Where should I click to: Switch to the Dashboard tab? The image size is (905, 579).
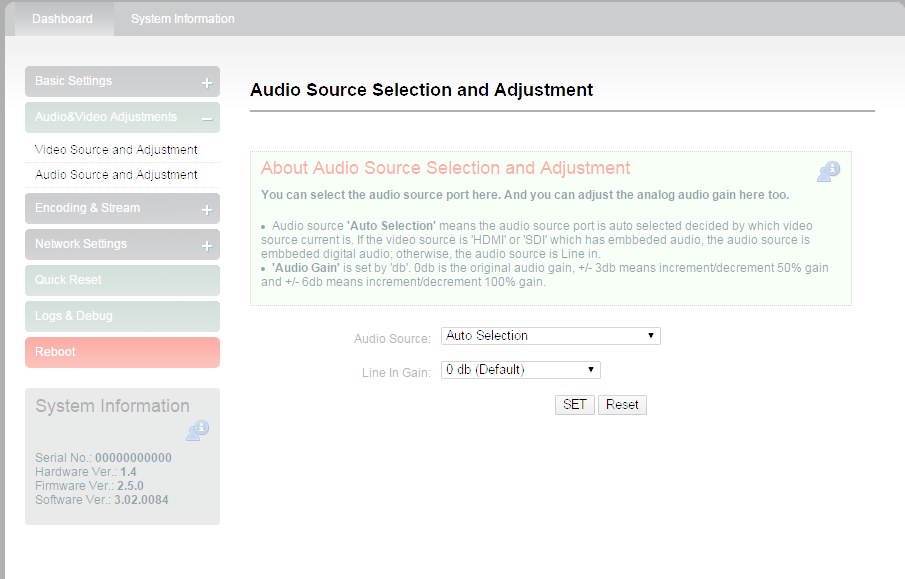(x=62, y=19)
